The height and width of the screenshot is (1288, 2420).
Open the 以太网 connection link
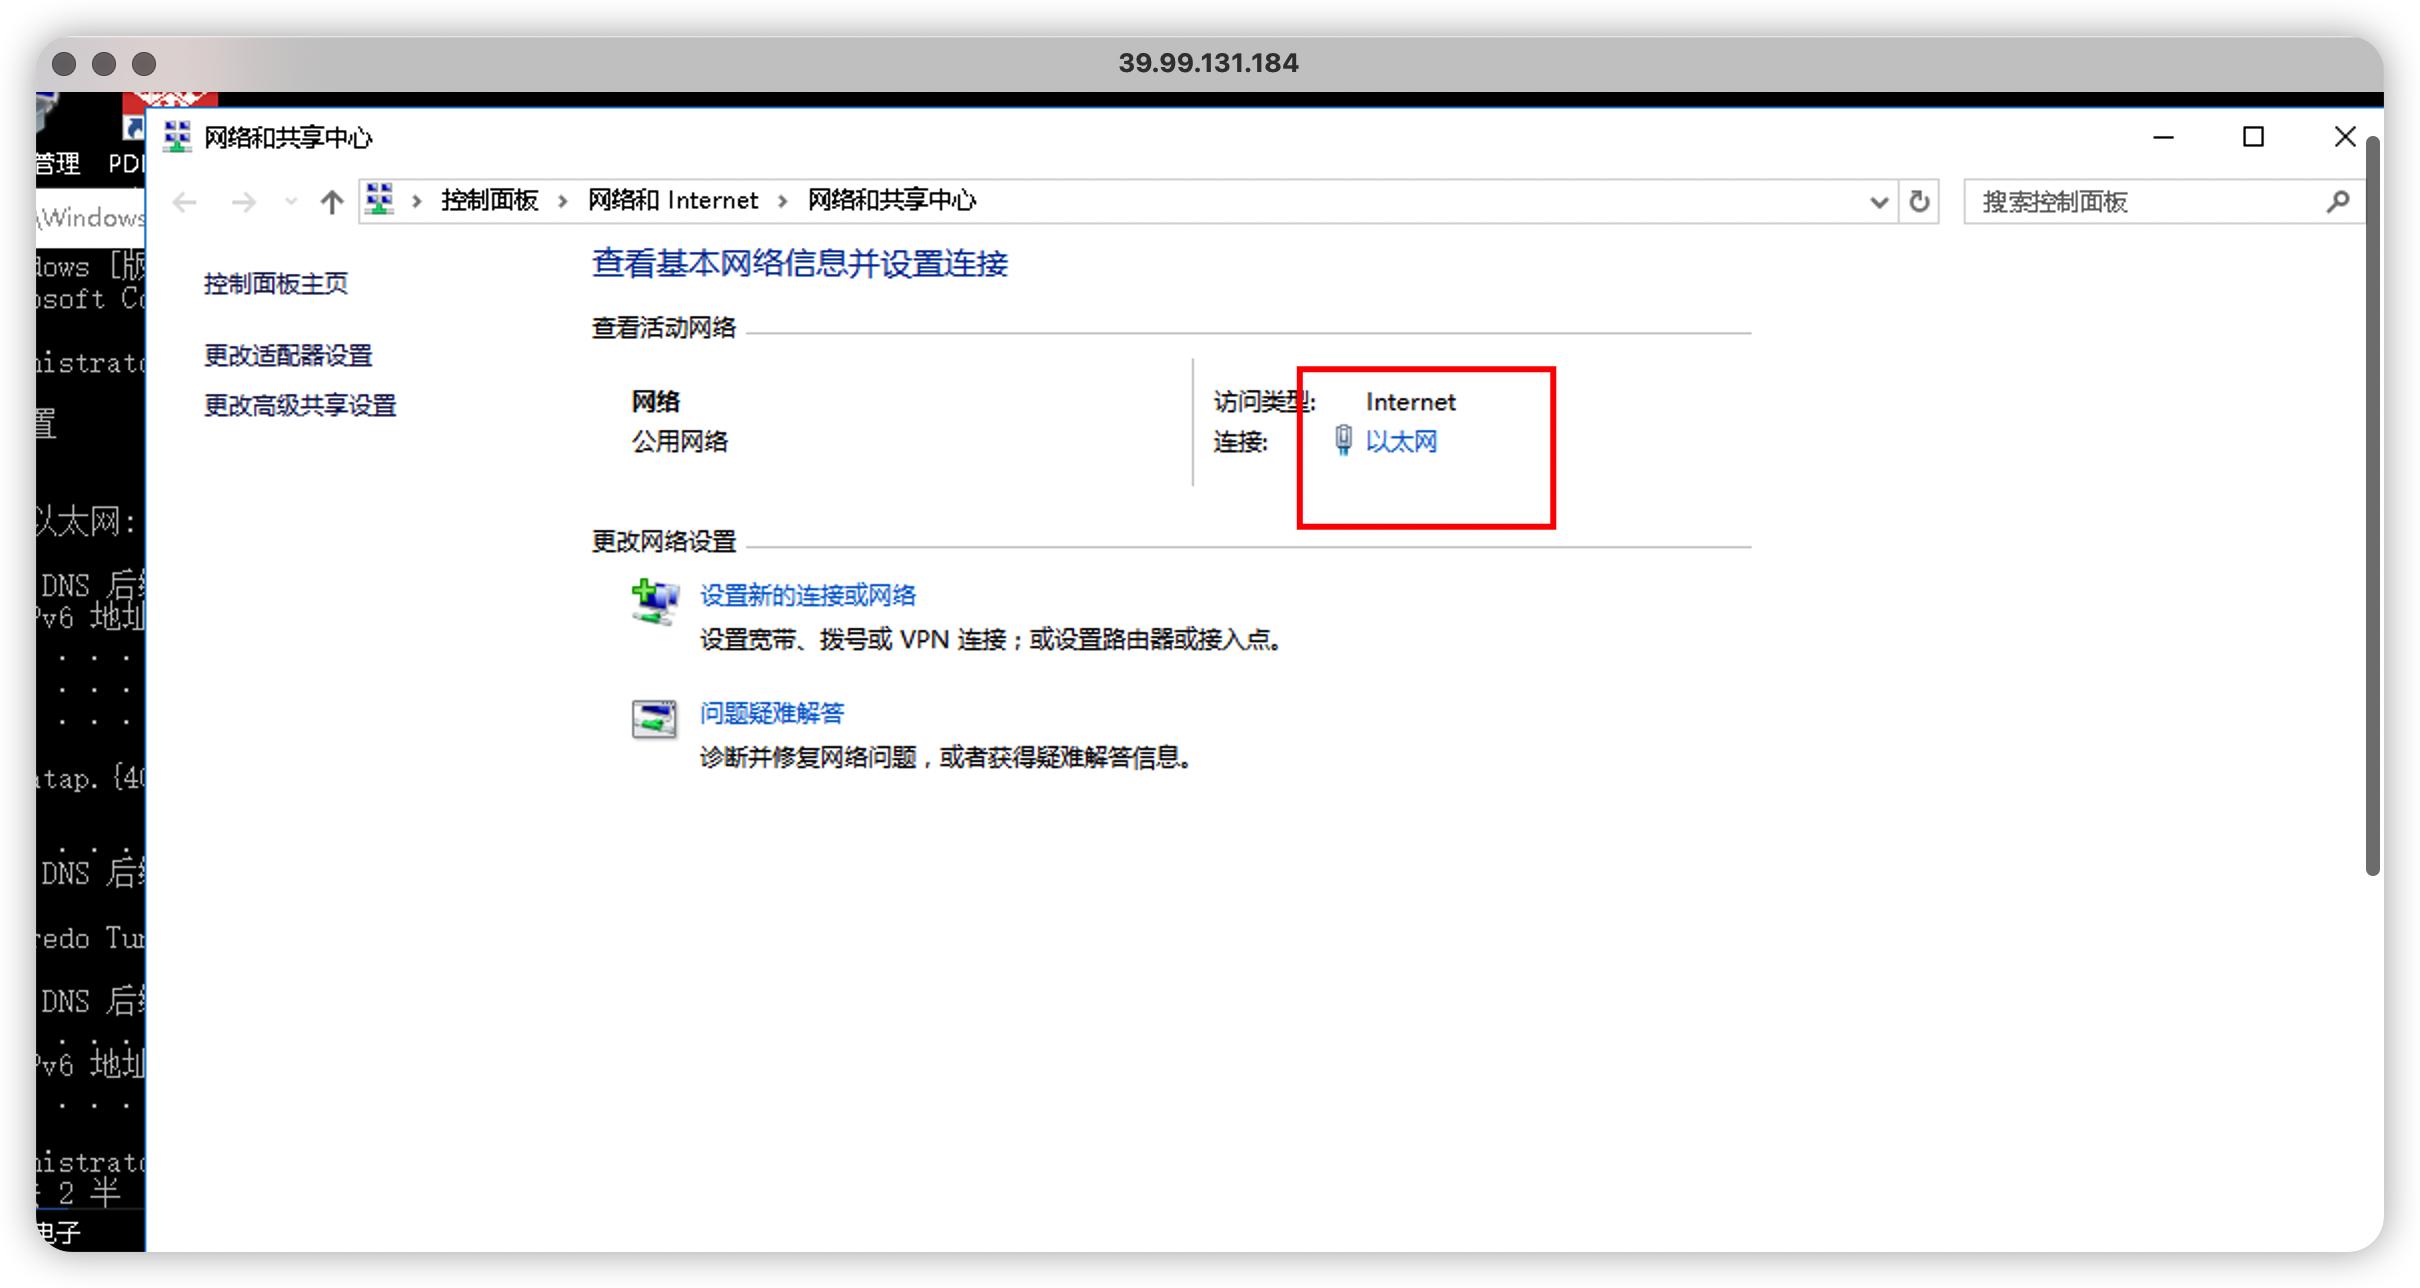[x=1401, y=441]
